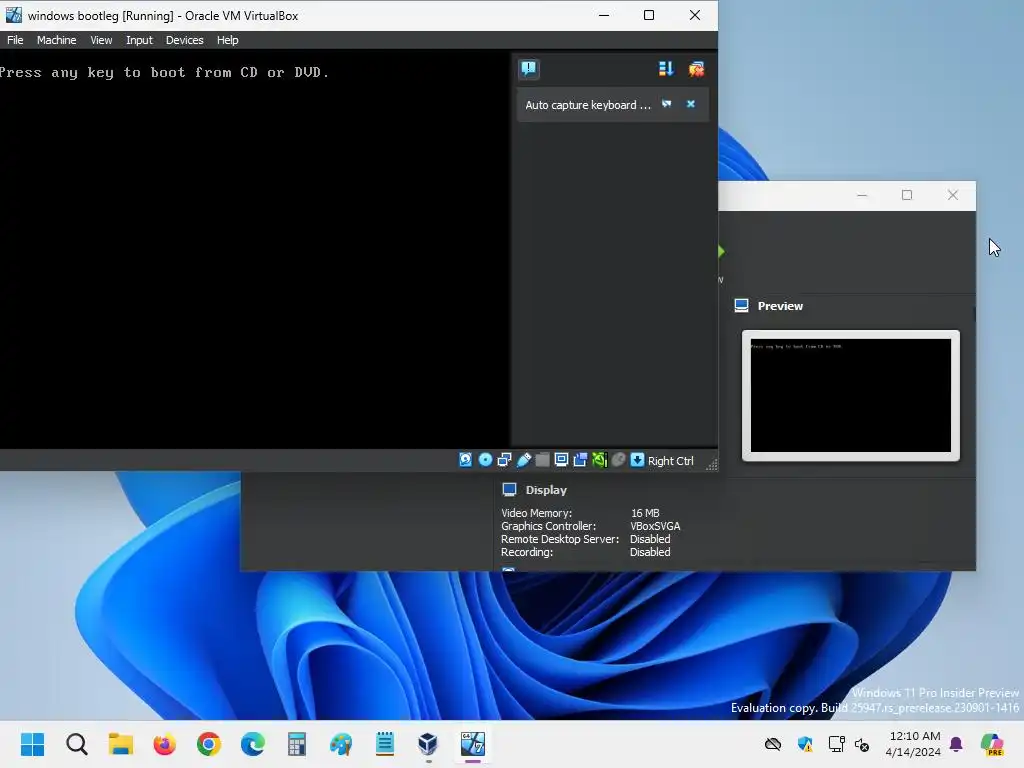Launch Google Chrome from the taskbar
The image size is (1024, 768).
[208, 744]
